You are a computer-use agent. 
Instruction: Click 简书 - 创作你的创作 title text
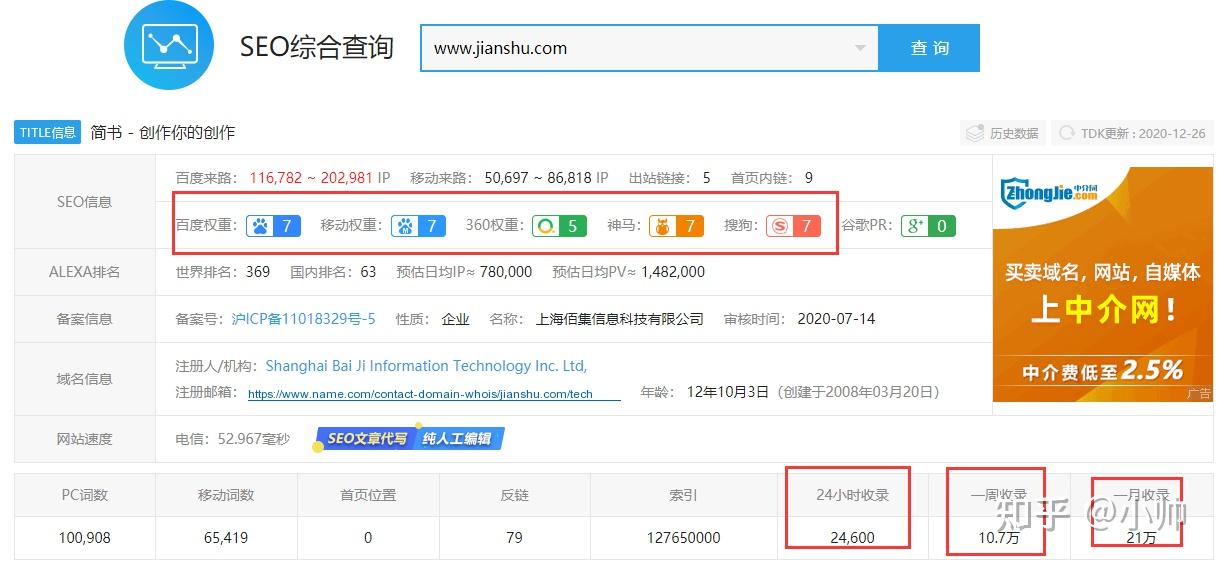163,132
